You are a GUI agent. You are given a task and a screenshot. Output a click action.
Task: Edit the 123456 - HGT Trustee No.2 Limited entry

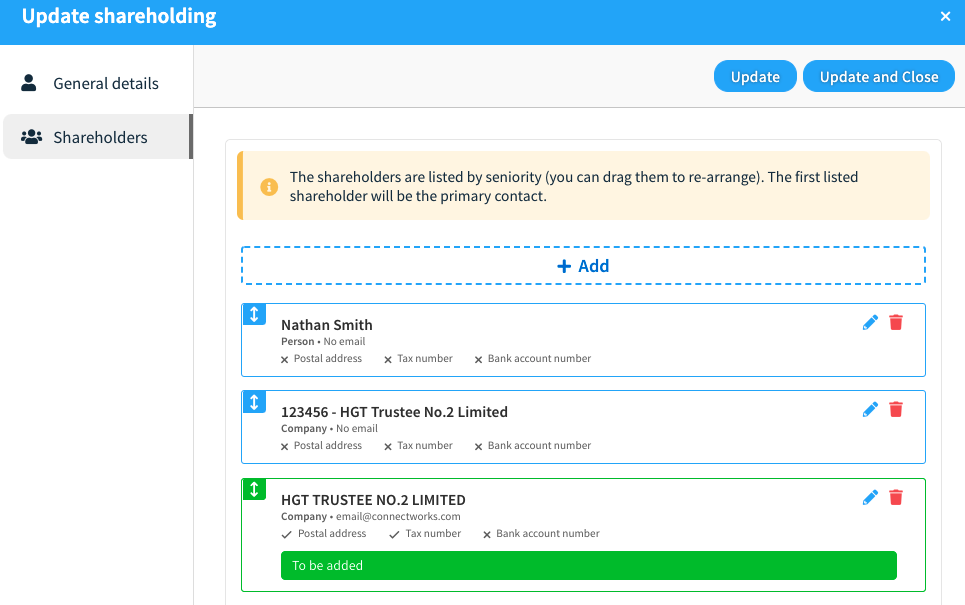(x=870, y=409)
